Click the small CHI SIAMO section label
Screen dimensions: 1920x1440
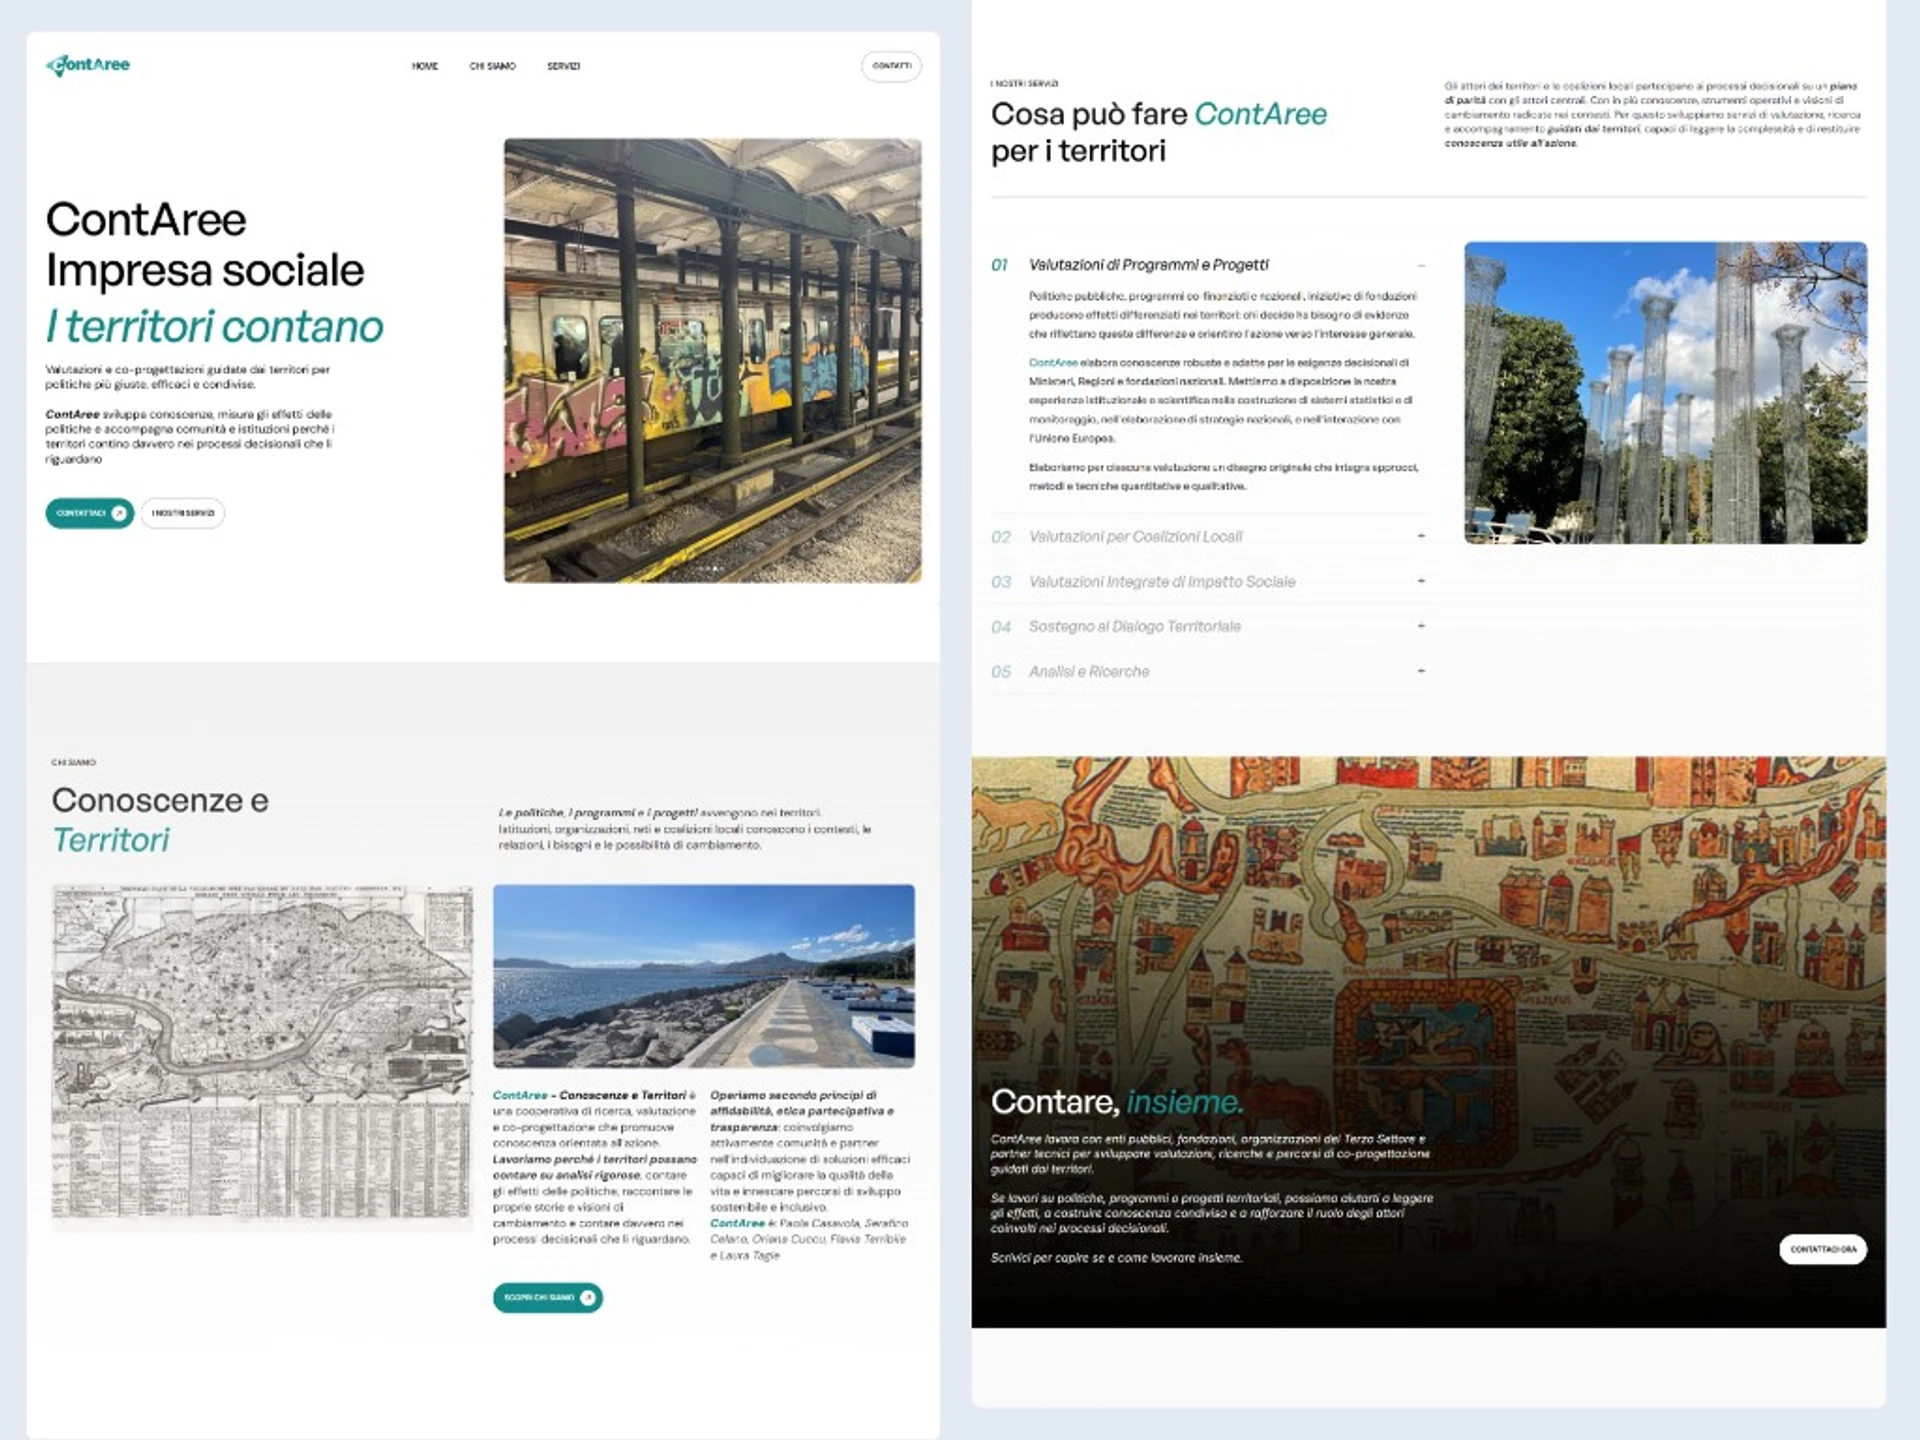pyautogui.click(x=74, y=762)
